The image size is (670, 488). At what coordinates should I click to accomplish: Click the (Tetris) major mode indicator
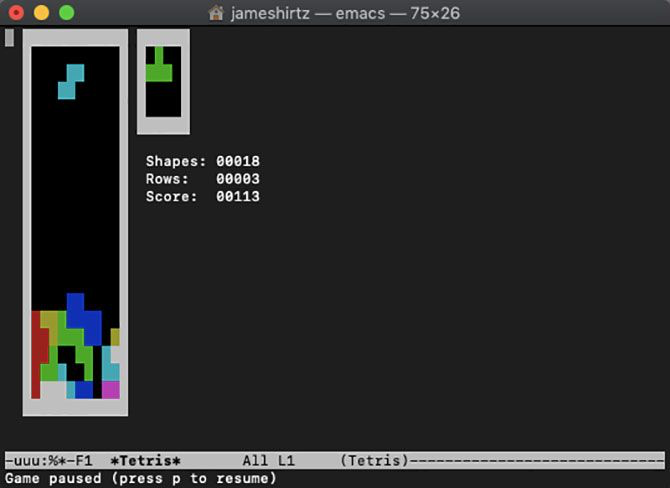pyautogui.click(x=373, y=461)
